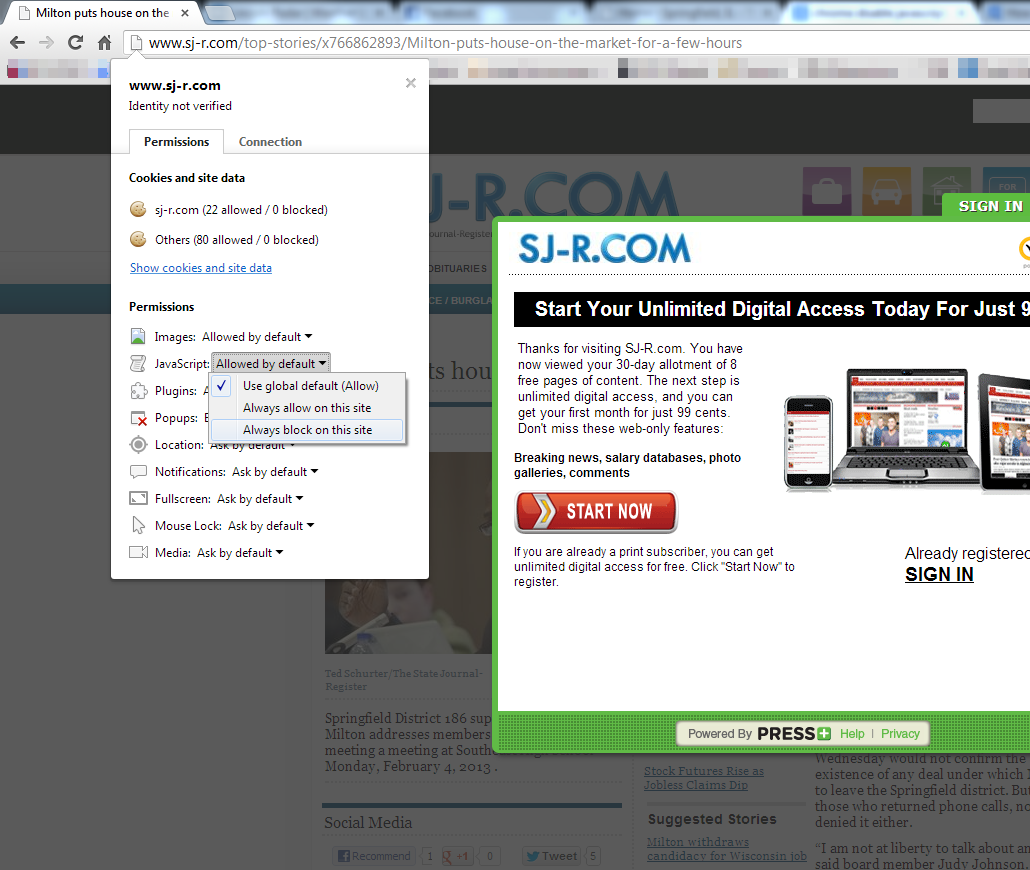Open Milton withdraws candidacy story link

click(x=727, y=849)
